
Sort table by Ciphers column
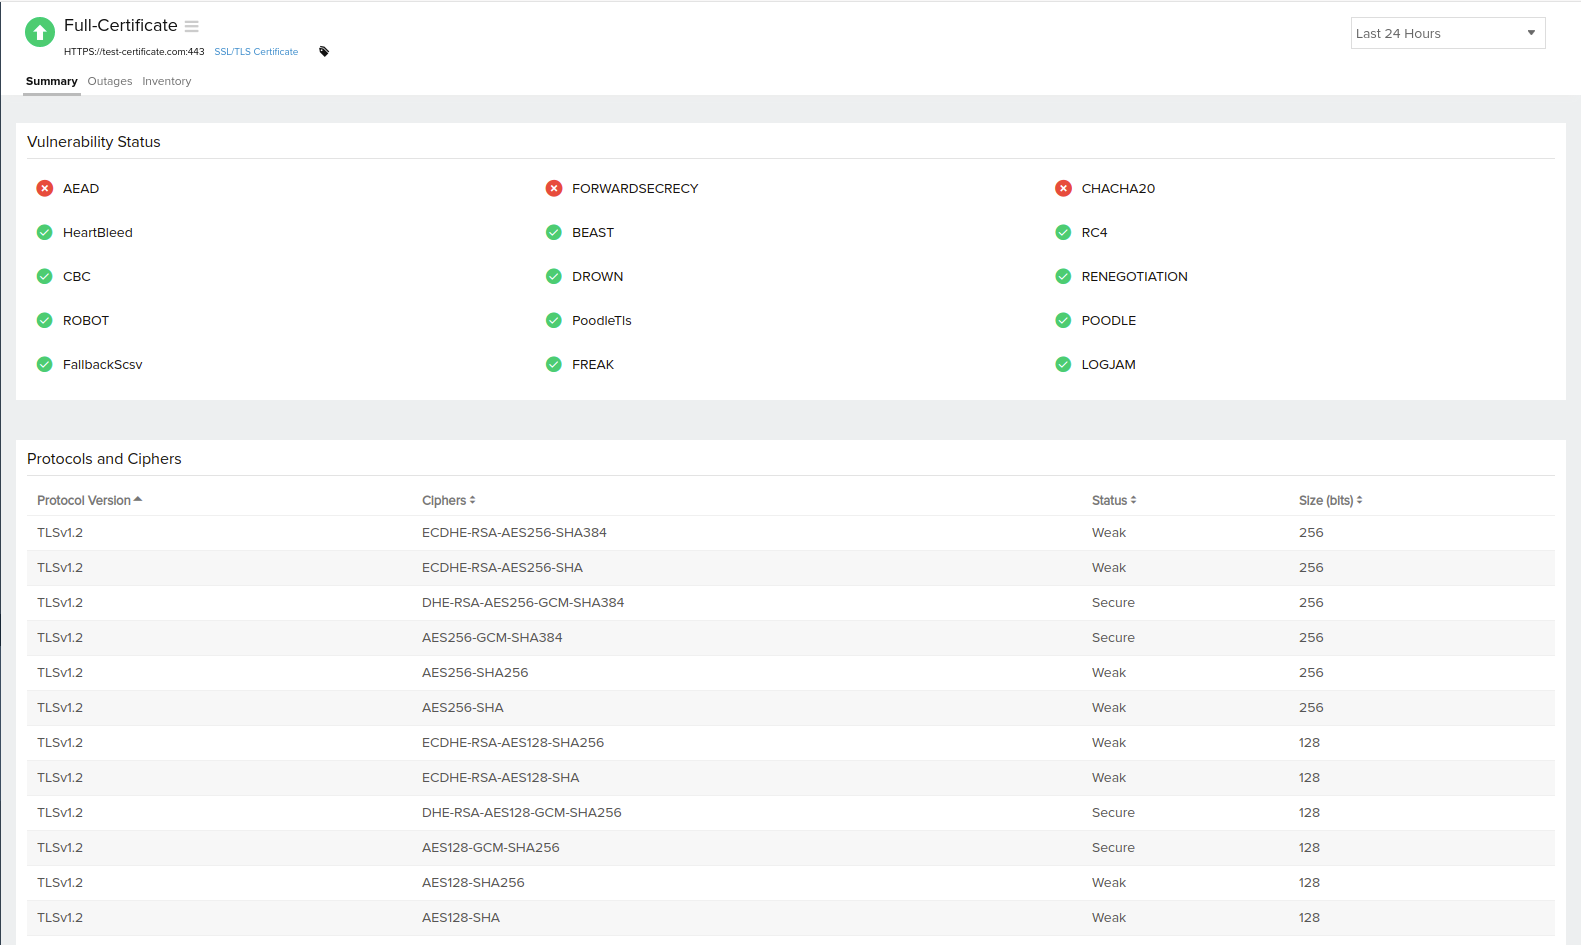pyautogui.click(x=448, y=500)
